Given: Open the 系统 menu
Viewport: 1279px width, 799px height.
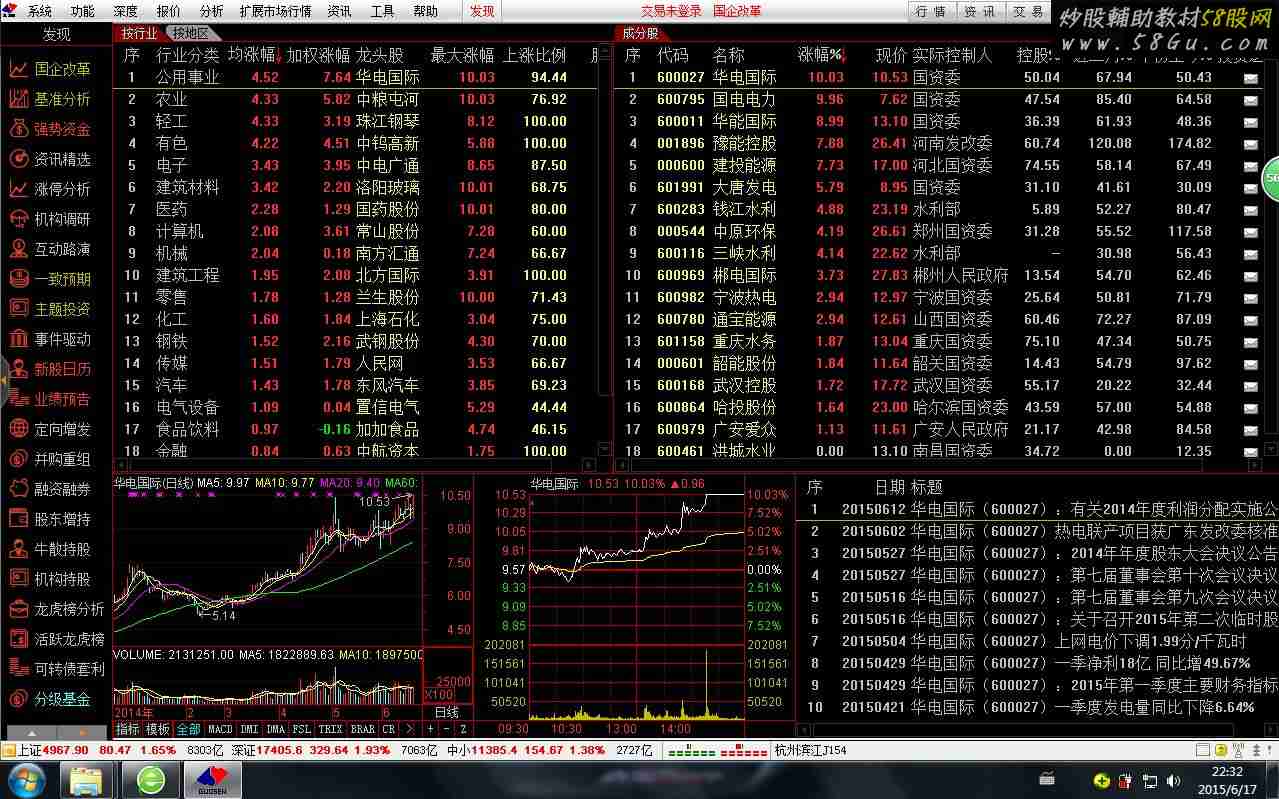Looking at the screenshot, I should pos(40,11).
